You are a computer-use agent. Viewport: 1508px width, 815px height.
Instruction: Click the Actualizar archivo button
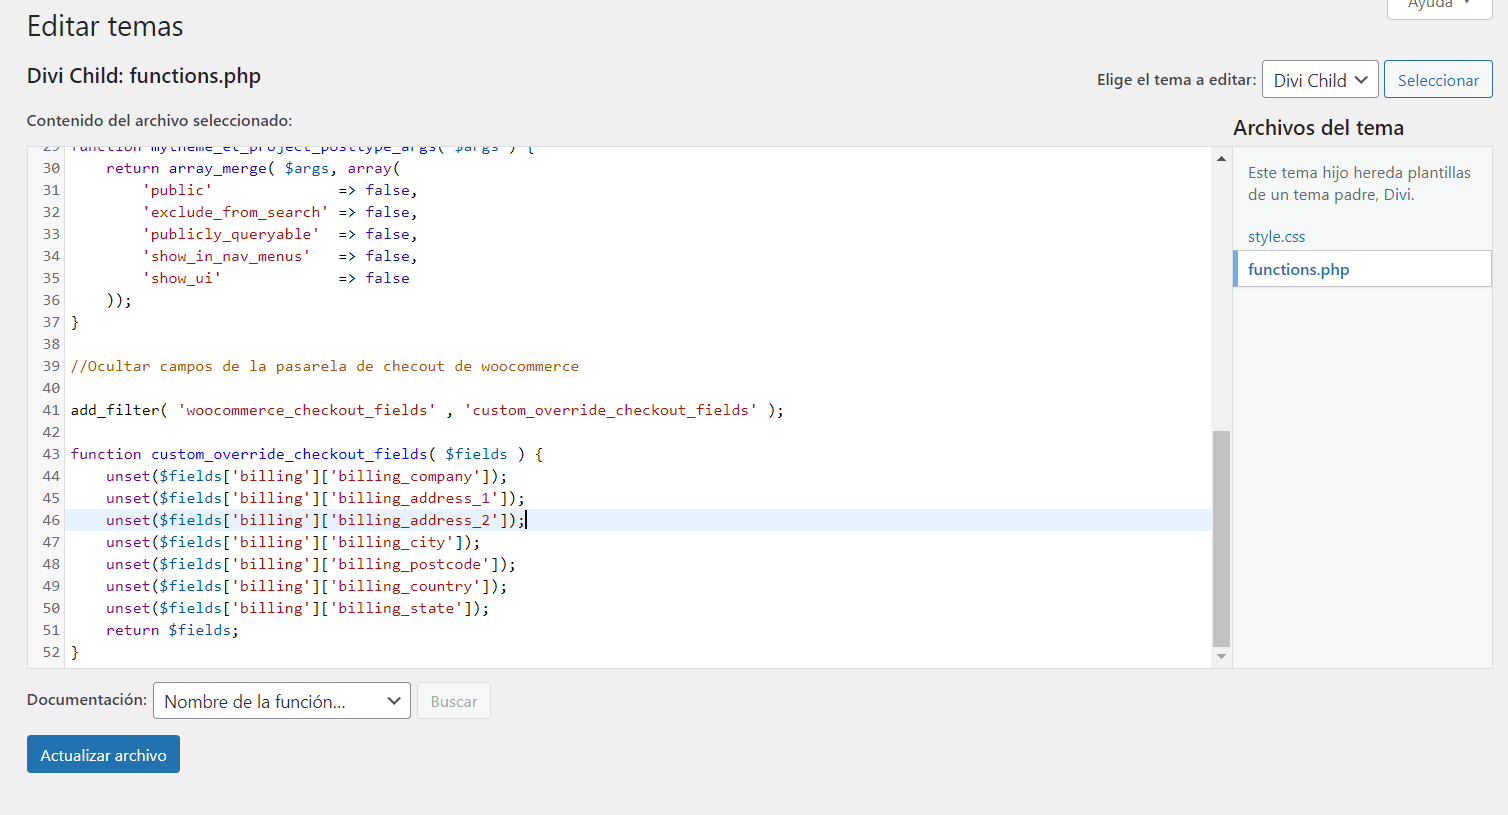103,755
